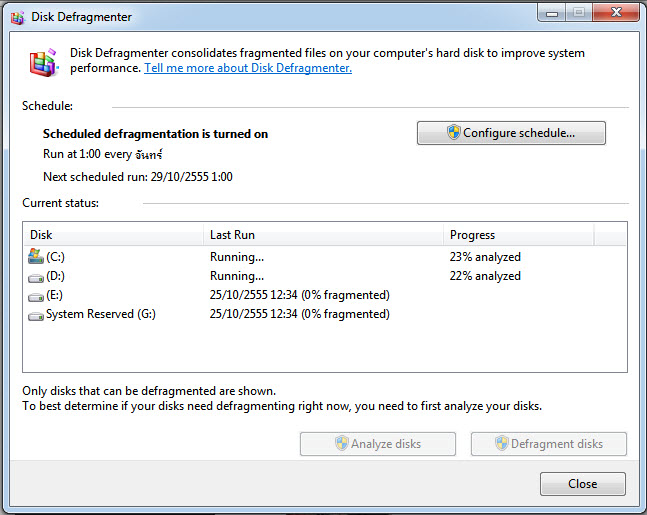Select the System Reserved (G:) drive icon
The image size is (647, 515).
click(36, 317)
